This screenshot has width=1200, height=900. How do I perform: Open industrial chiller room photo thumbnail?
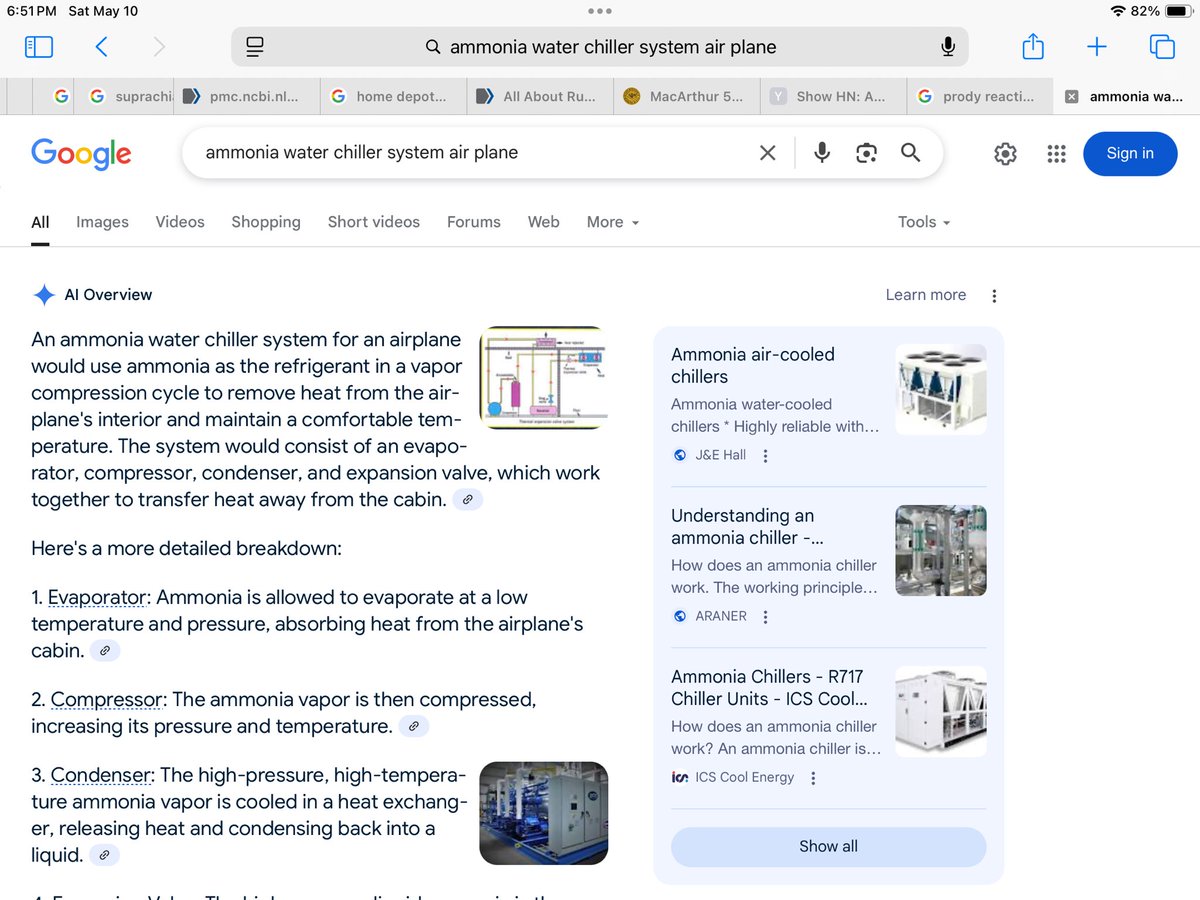point(543,813)
